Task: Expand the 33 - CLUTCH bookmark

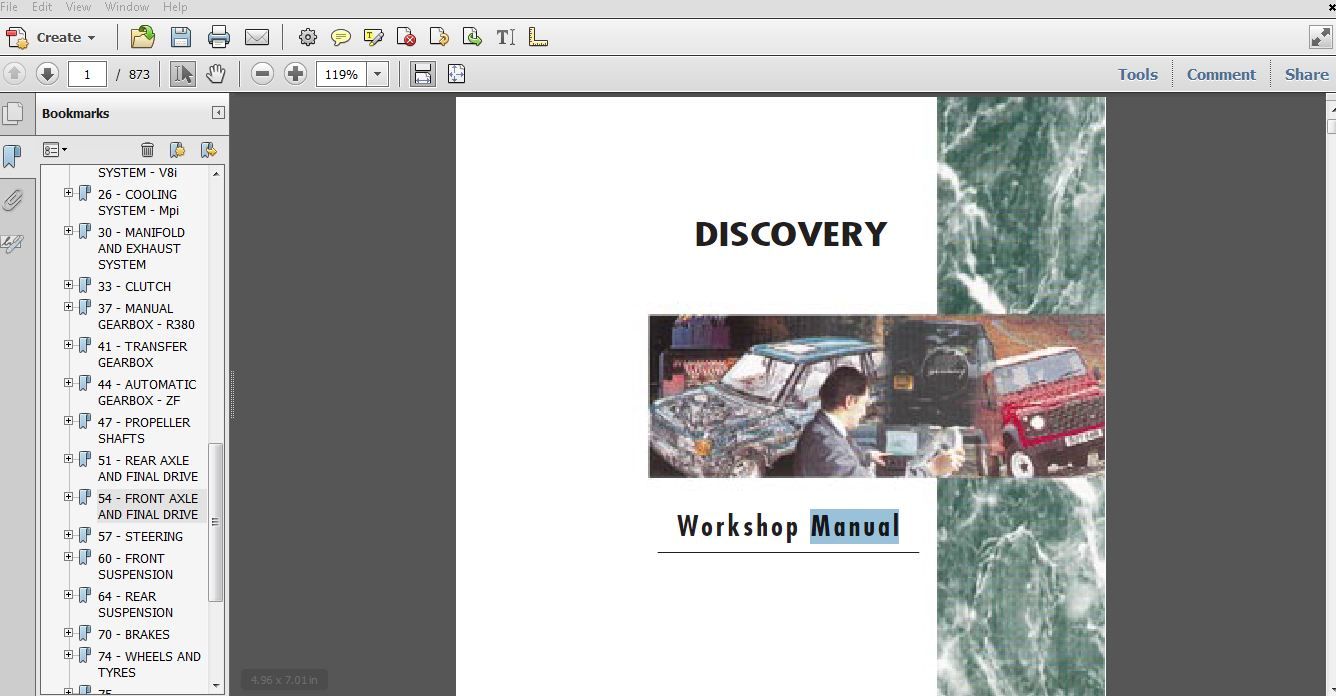Action: pyautogui.click(x=69, y=285)
